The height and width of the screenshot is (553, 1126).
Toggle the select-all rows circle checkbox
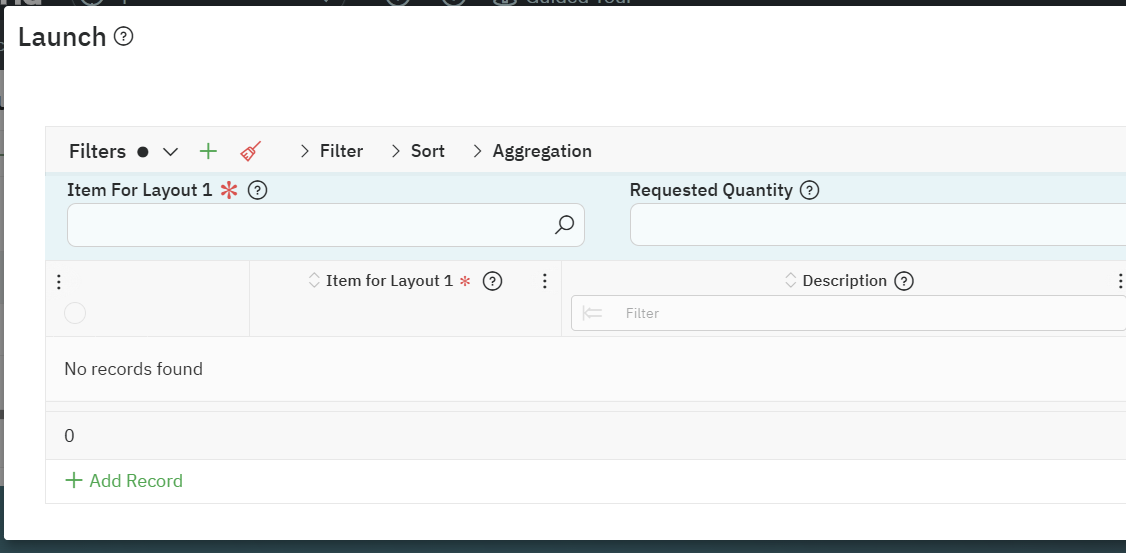(75, 313)
